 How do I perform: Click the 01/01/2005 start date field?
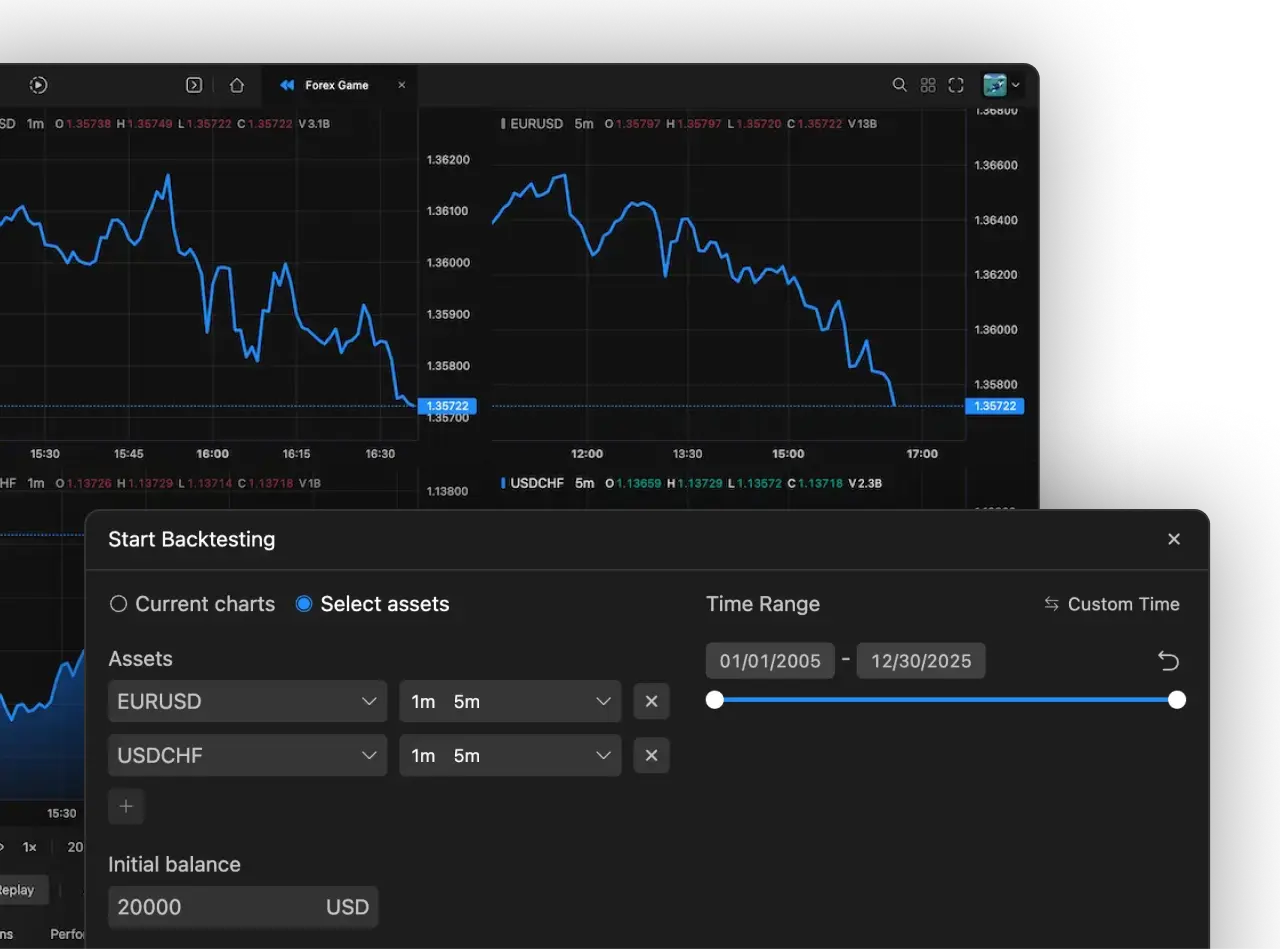(x=769, y=660)
